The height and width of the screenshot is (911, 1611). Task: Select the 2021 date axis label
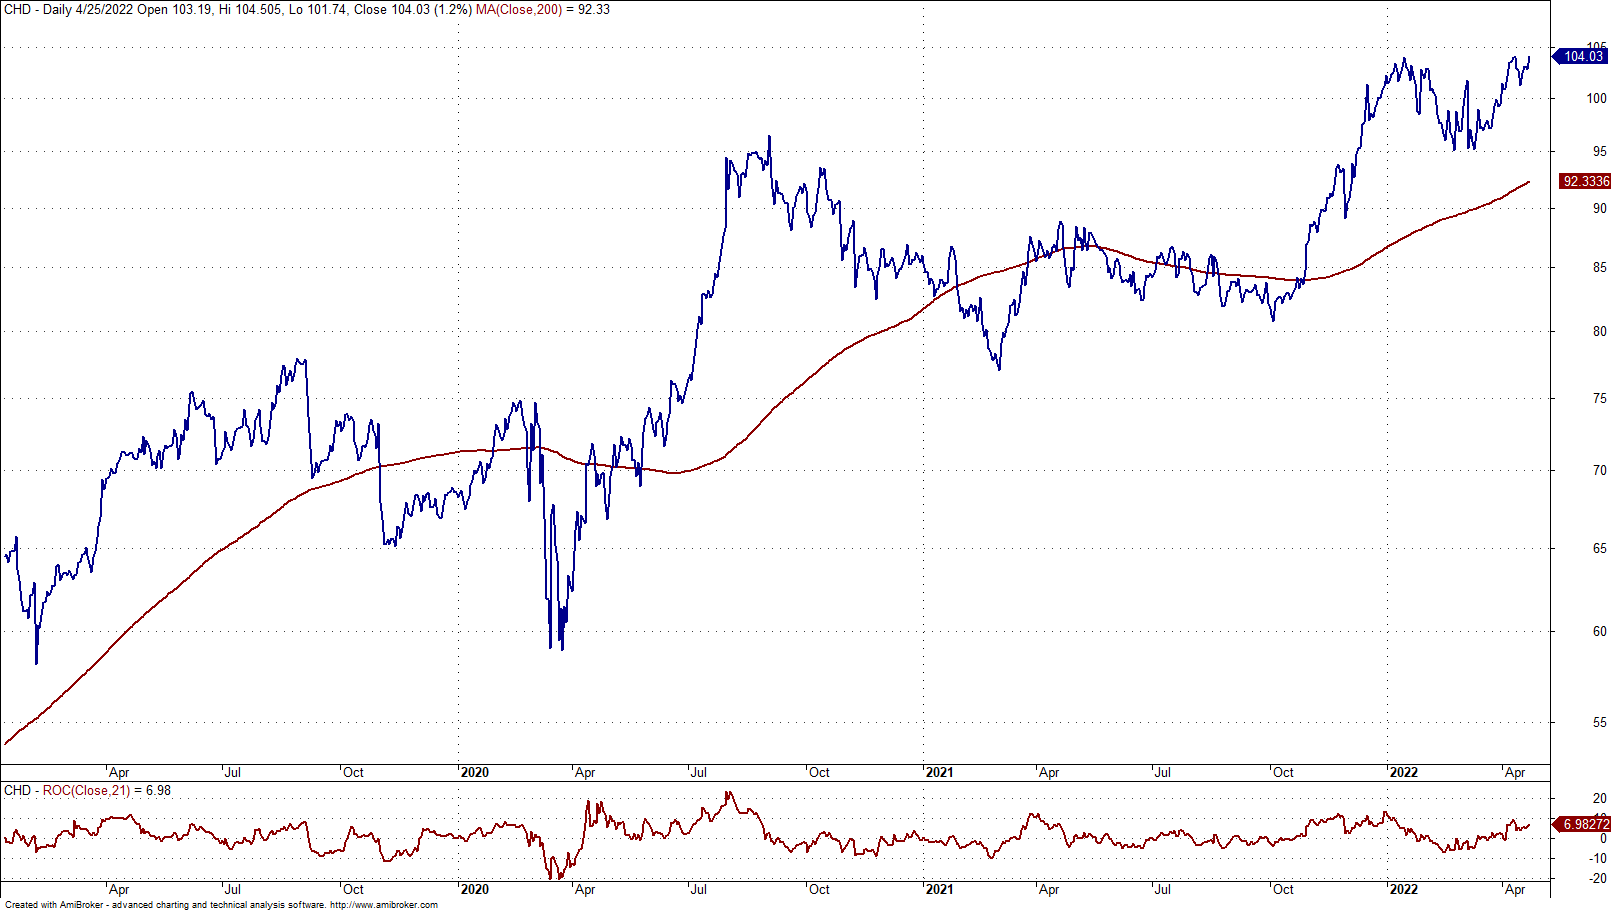coord(941,772)
